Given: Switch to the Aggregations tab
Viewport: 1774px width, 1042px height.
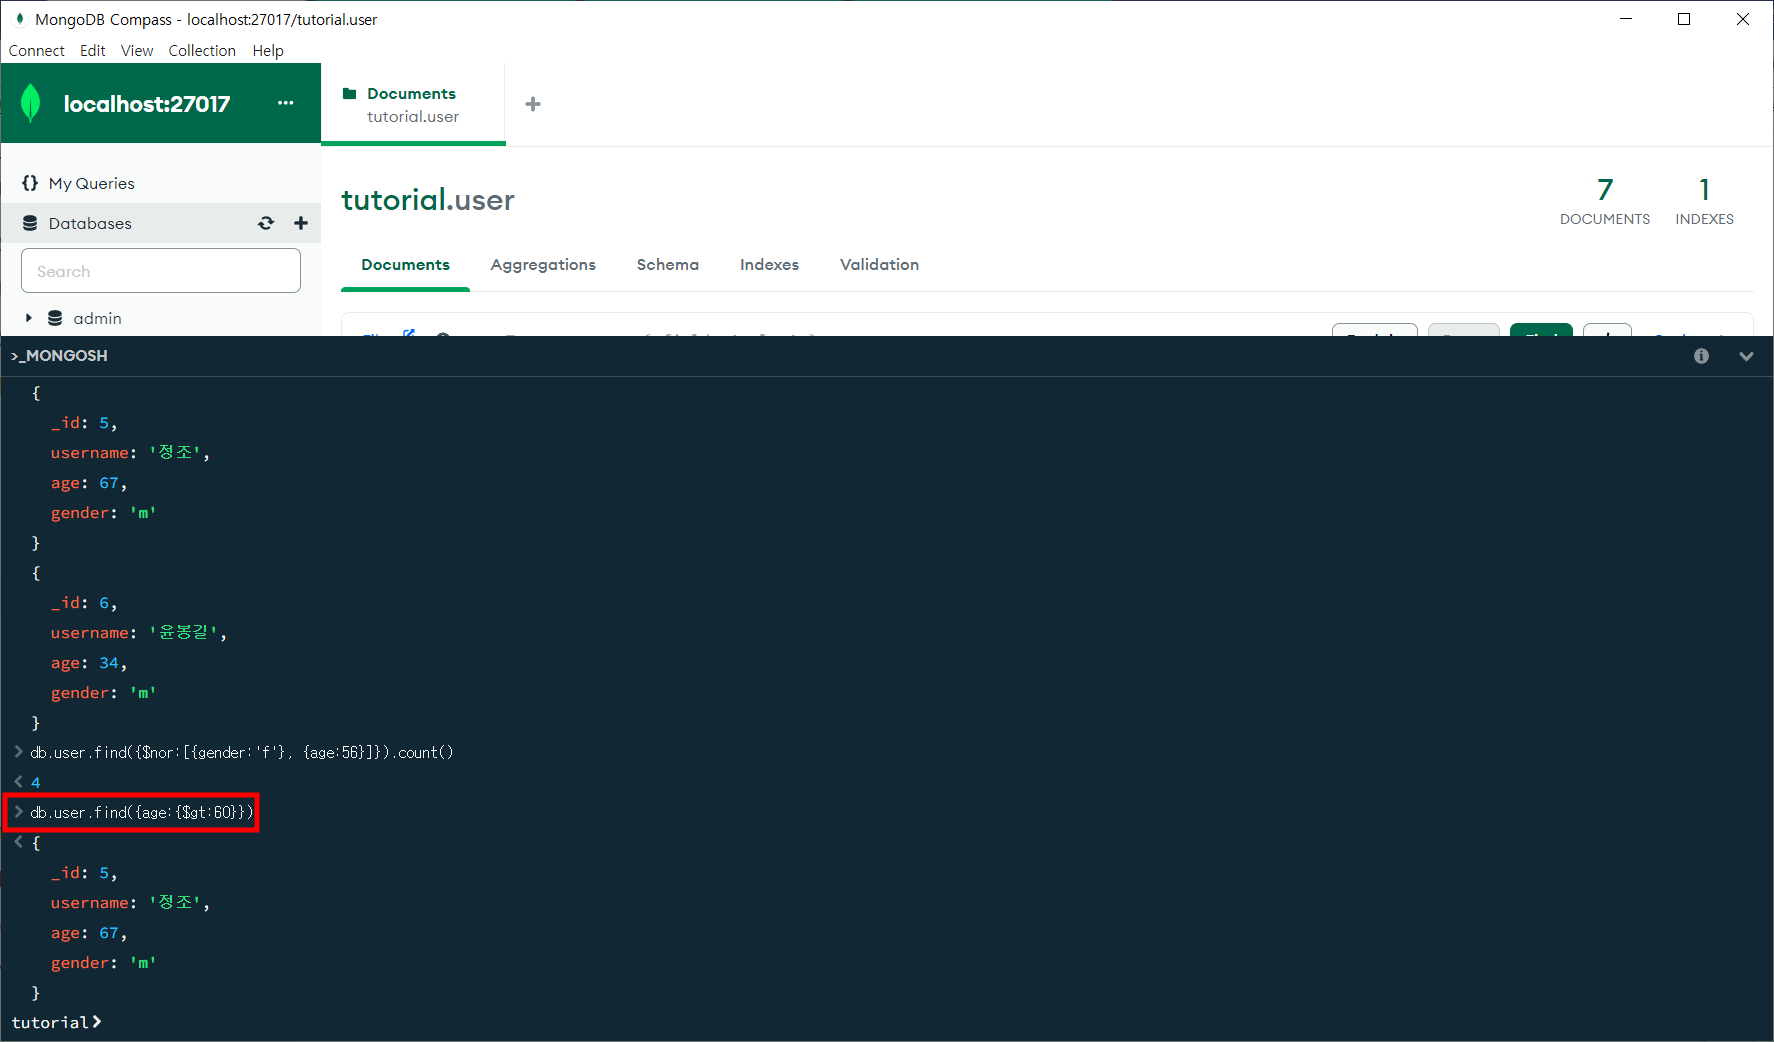Looking at the screenshot, I should pyautogui.click(x=543, y=264).
